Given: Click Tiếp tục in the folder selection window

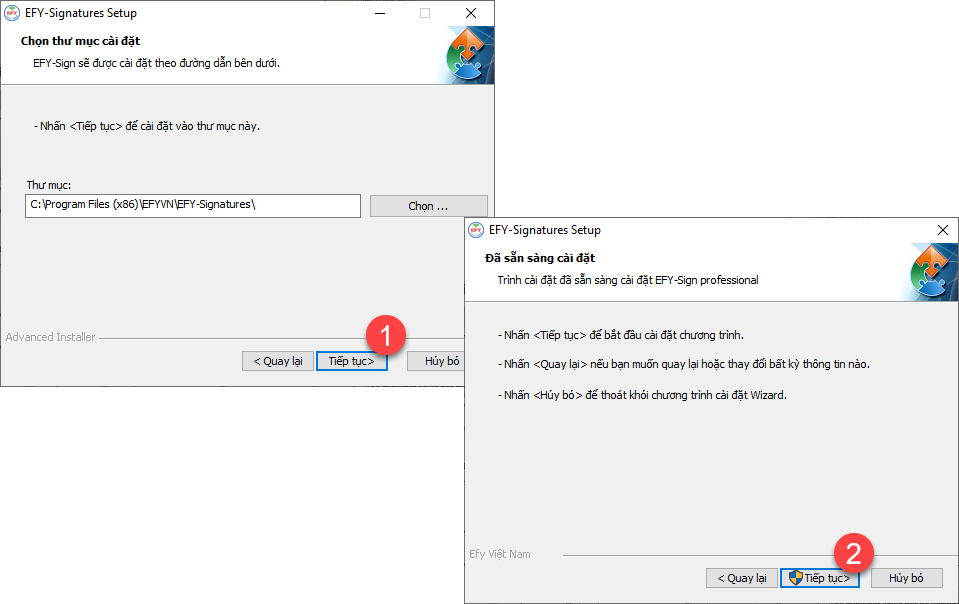Looking at the screenshot, I should (352, 361).
